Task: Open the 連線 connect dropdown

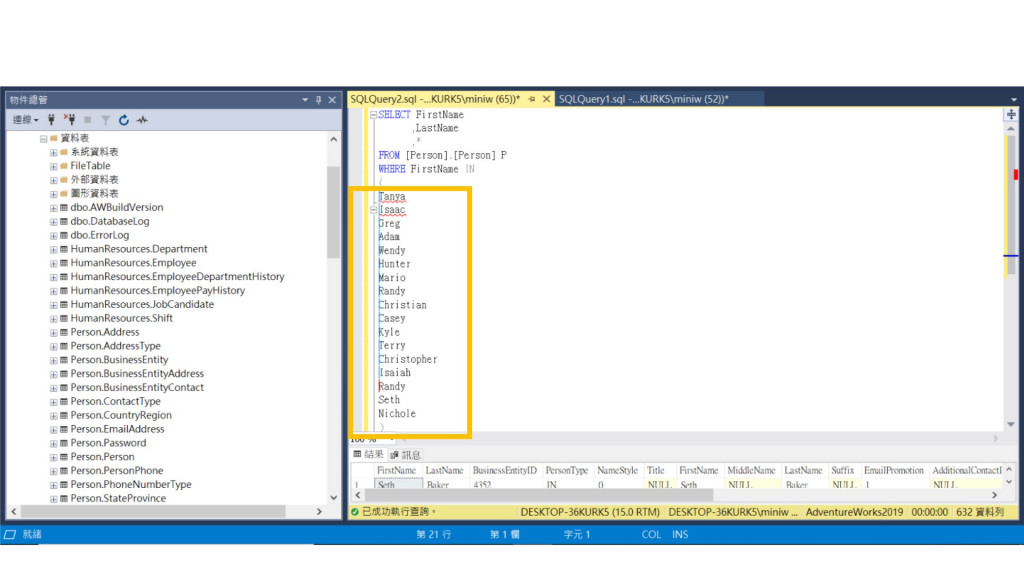Action: click(x=25, y=120)
